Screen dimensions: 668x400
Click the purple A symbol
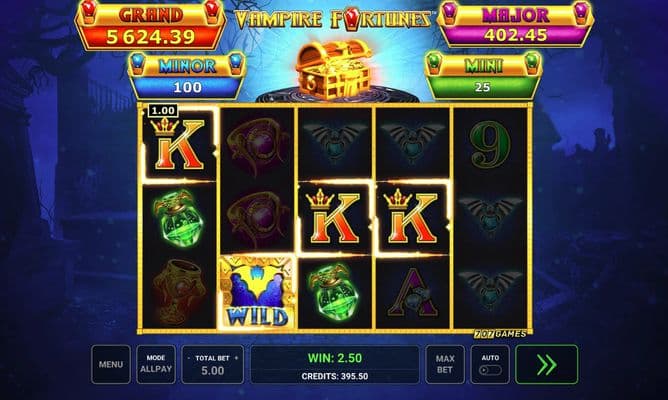tap(412, 292)
